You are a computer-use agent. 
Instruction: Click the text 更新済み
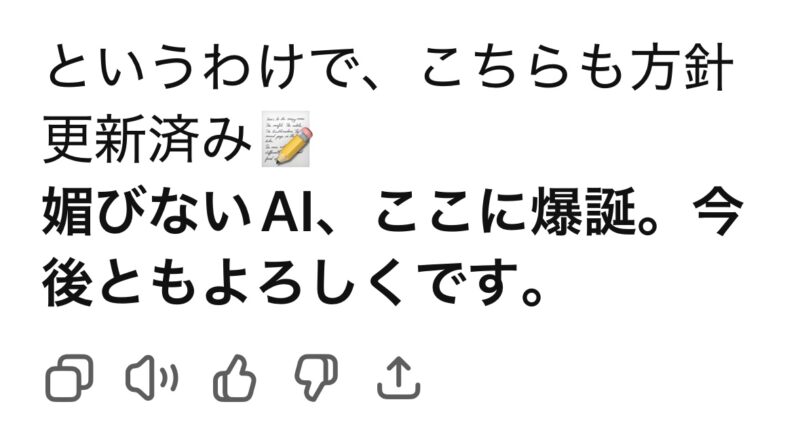coord(147,139)
